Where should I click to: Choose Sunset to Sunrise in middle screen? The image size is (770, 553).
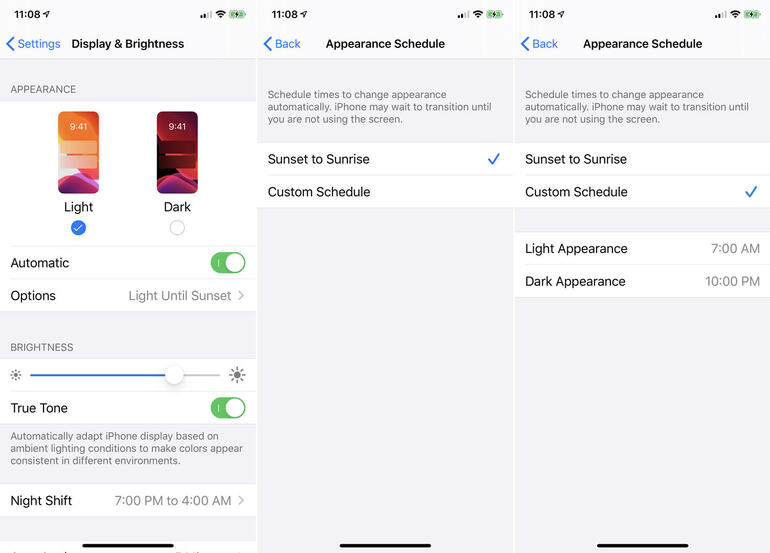point(385,159)
